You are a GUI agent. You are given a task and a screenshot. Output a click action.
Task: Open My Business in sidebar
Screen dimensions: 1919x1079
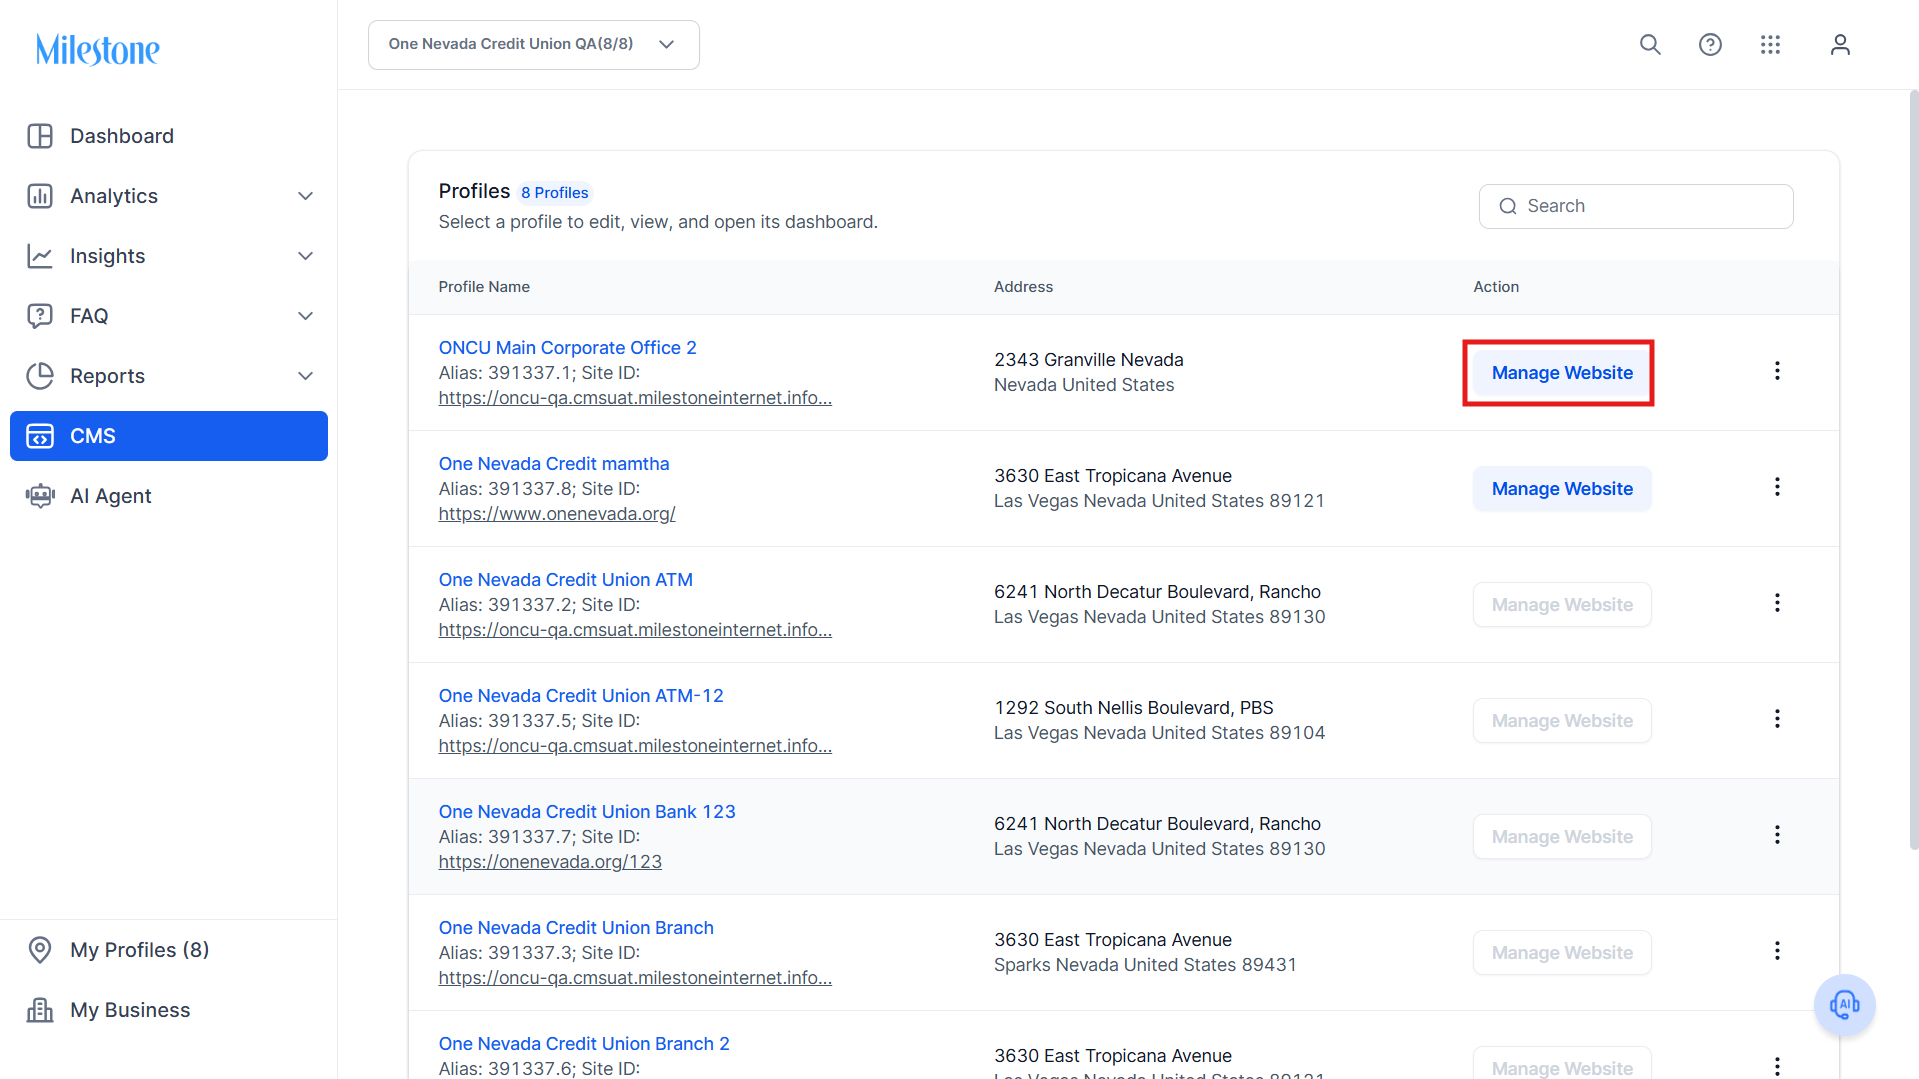pos(169,1010)
